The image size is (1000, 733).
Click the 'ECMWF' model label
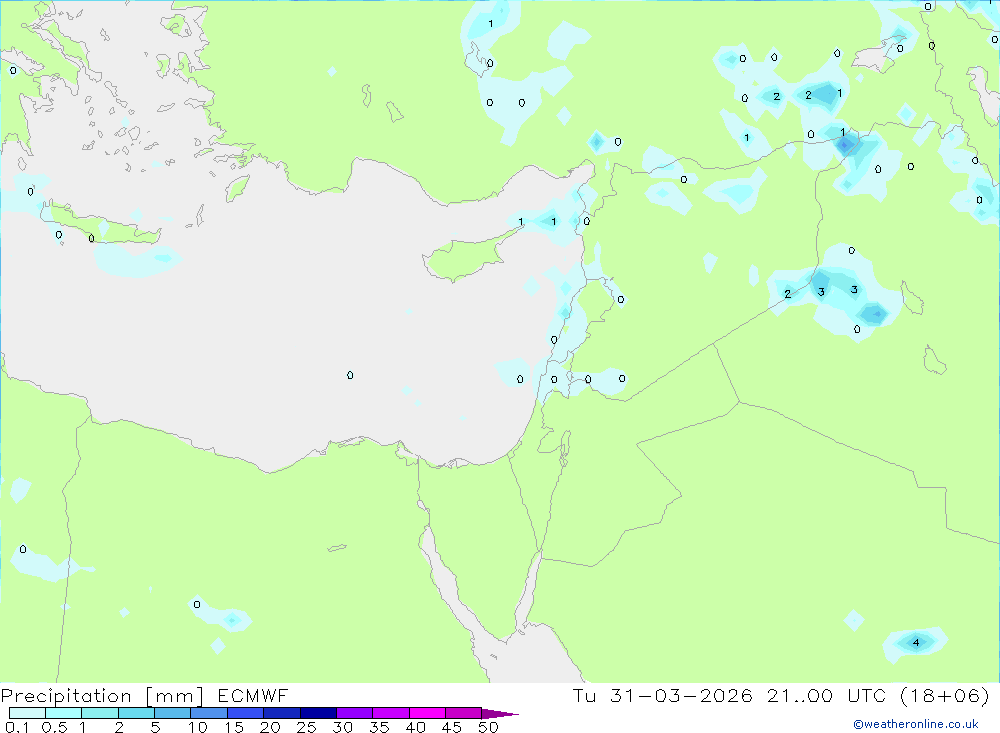(253, 695)
